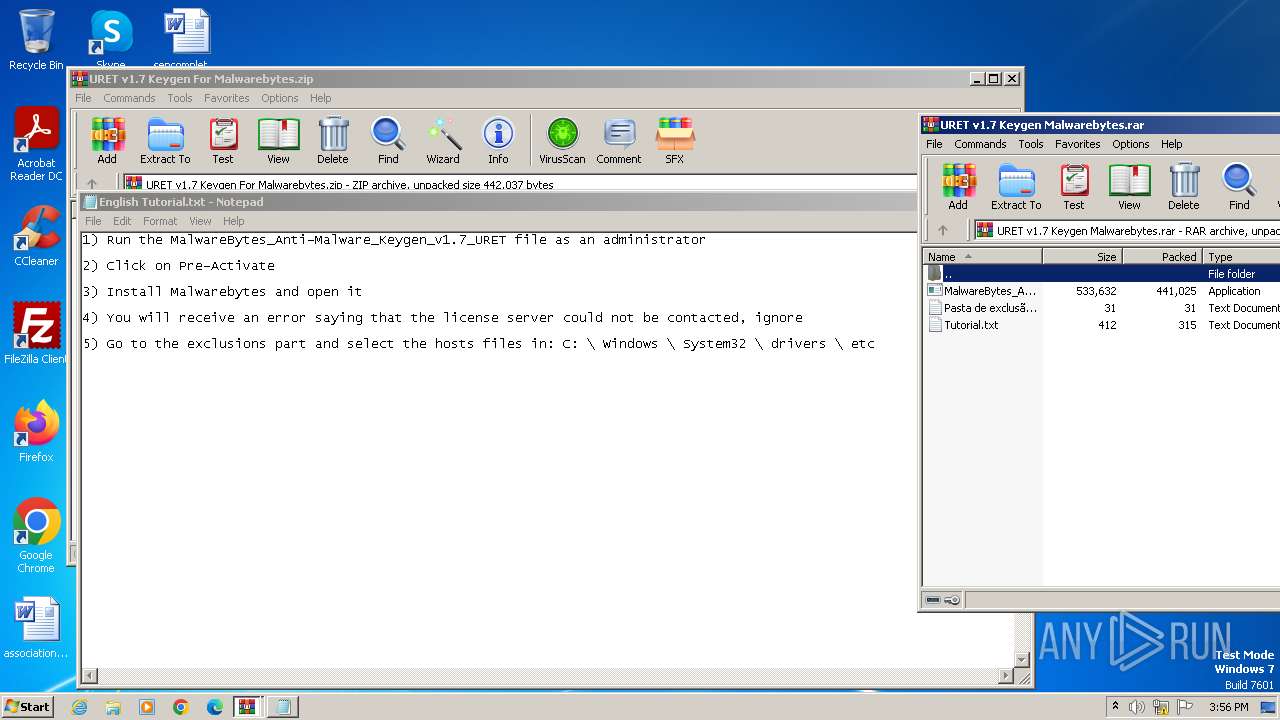The width and height of the screenshot is (1280, 720).
Task: Click the Notepad vertical scrollbar down arrow
Action: (1022, 659)
